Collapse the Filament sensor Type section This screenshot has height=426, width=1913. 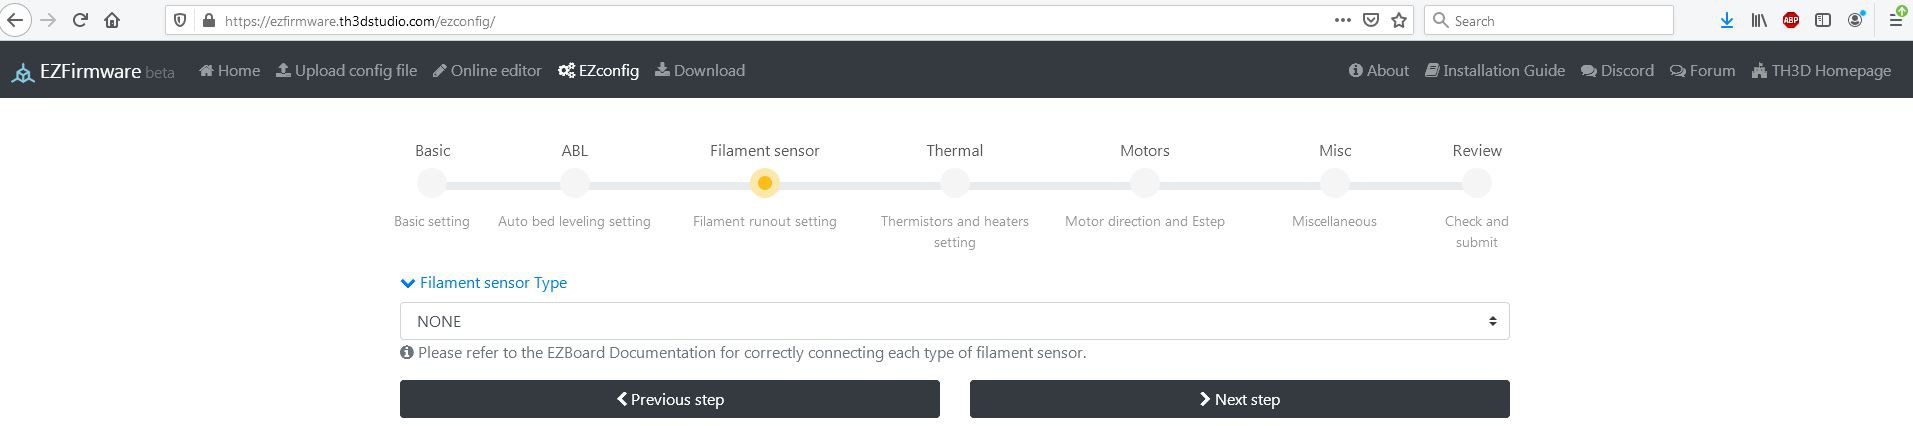(484, 283)
